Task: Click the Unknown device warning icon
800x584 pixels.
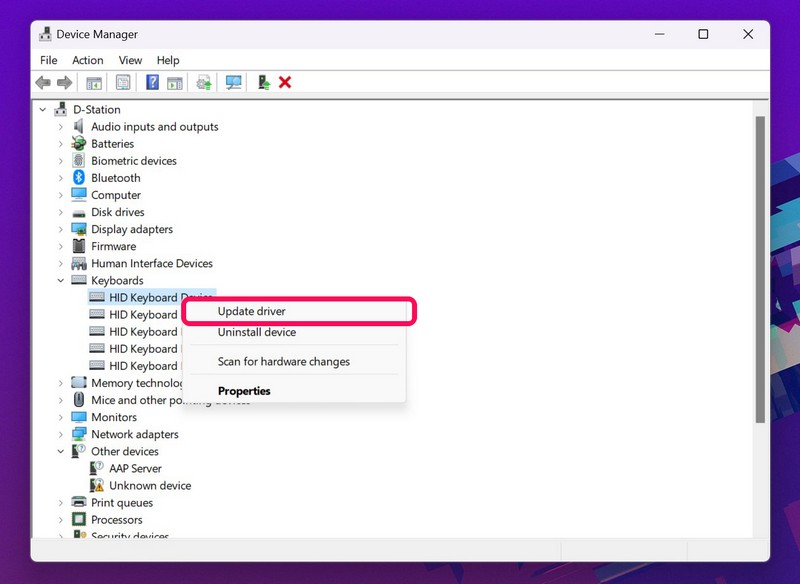Action: click(x=97, y=486)
